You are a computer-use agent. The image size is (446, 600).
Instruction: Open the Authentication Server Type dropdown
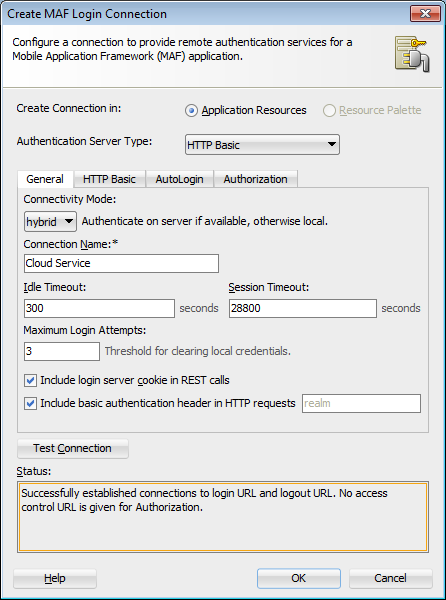point(262,145)
